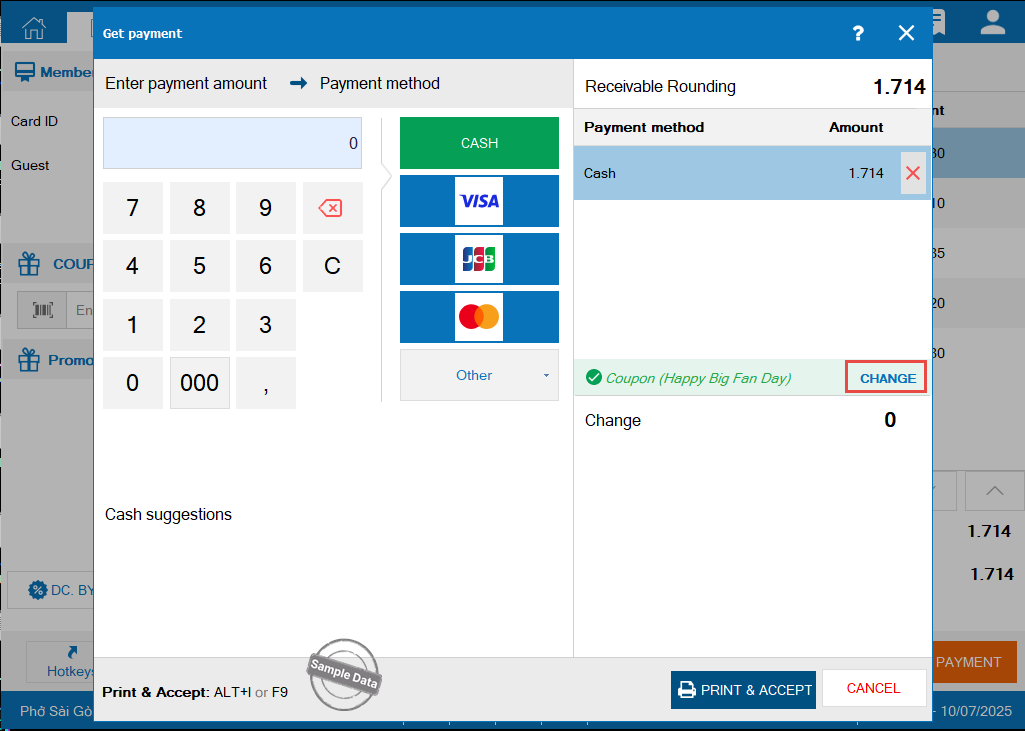1025x731 pixels.
Task: Open user profile icon
Action: point(992,24)
